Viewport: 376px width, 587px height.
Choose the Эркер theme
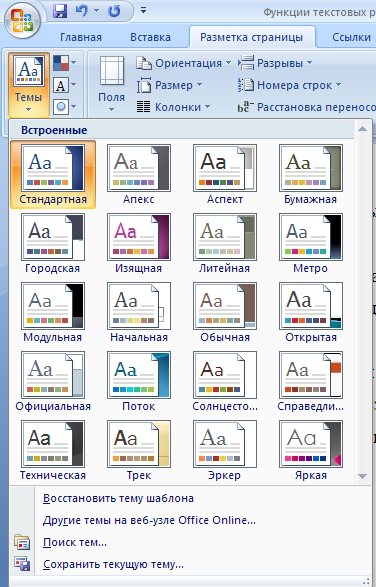(x=225, y=450)
